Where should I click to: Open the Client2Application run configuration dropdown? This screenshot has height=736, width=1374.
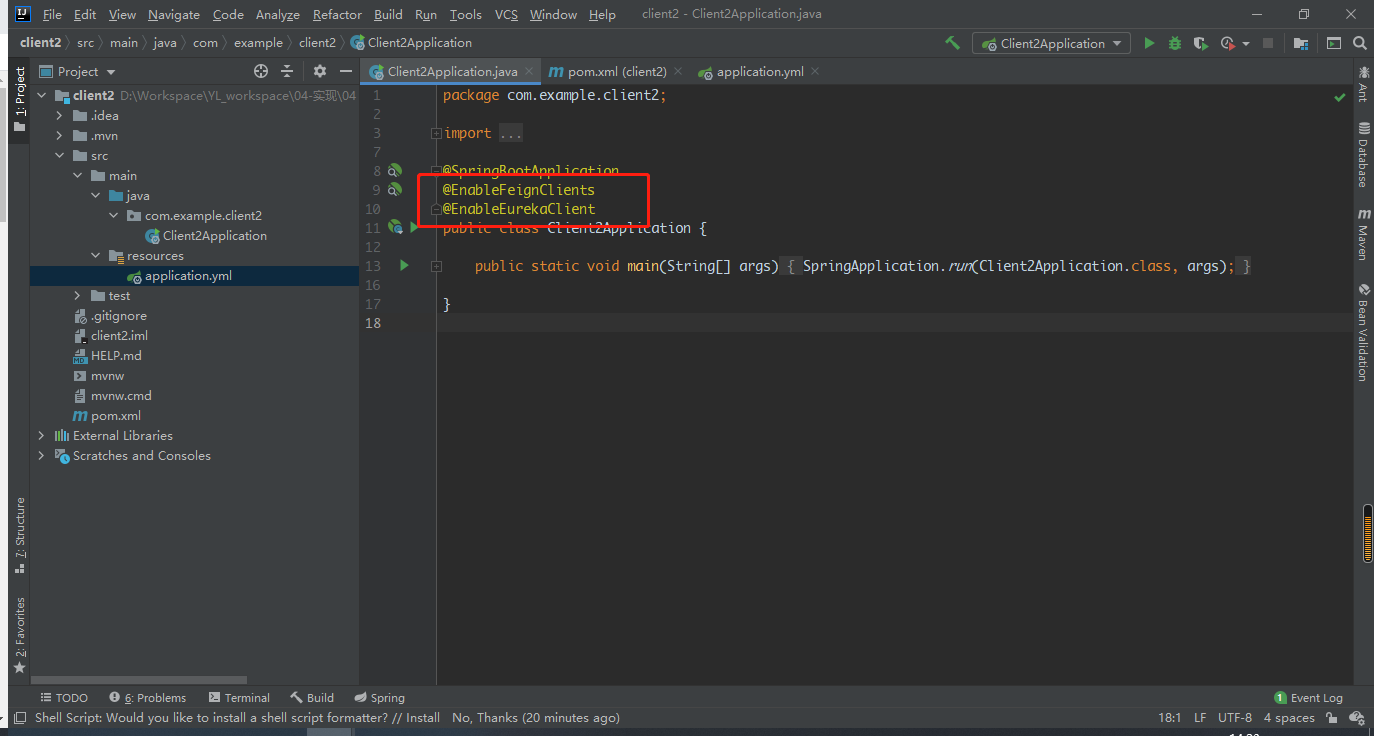1051,43
